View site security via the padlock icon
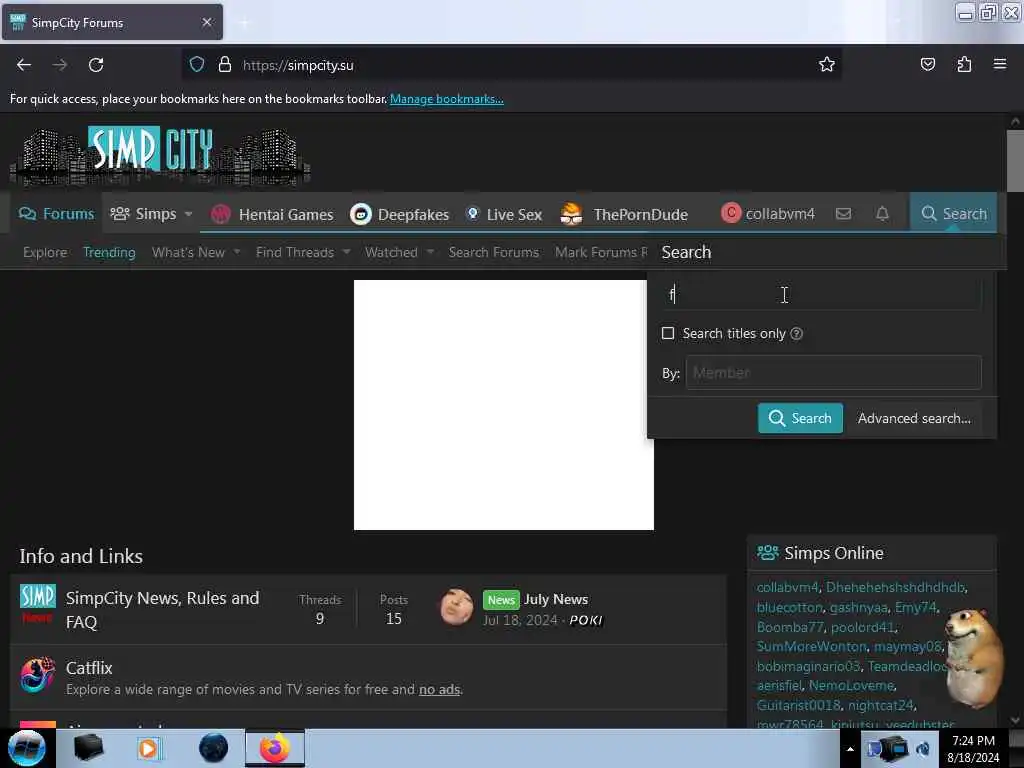 point(225,65)
